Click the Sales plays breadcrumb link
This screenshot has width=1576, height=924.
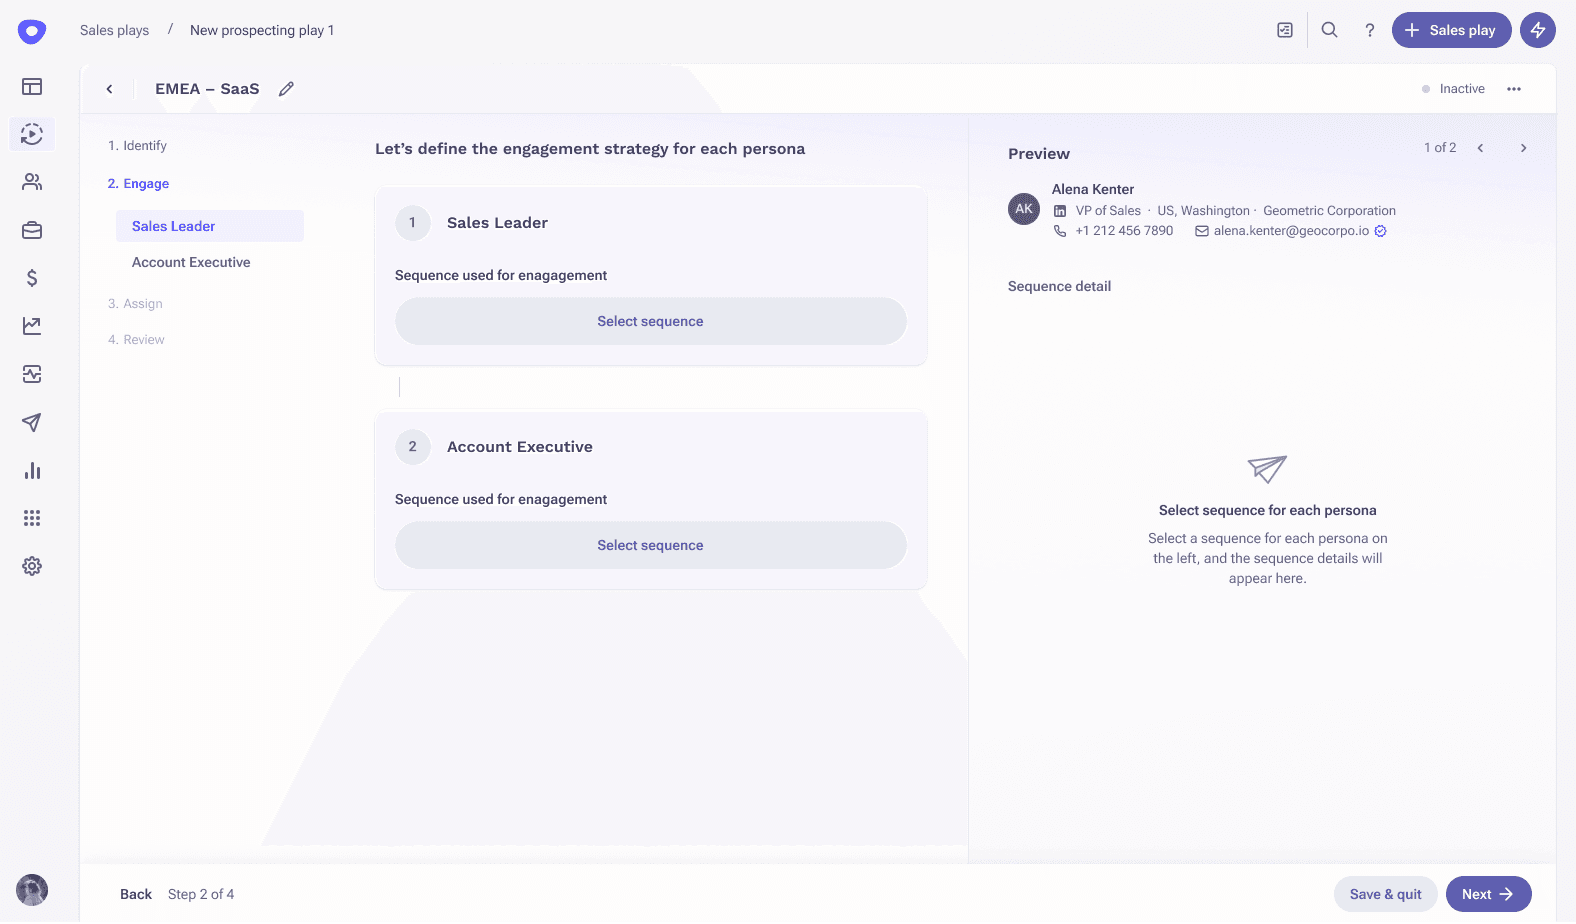114,30
